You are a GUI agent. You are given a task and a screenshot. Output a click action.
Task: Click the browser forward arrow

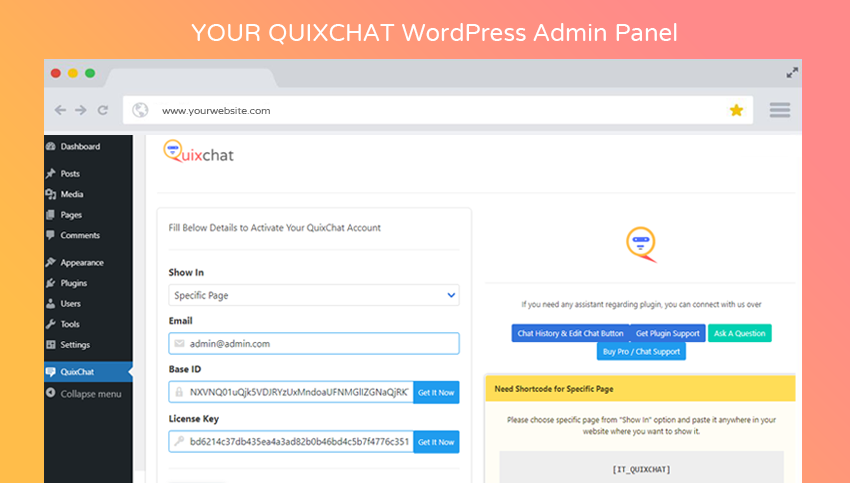point(81,110)
